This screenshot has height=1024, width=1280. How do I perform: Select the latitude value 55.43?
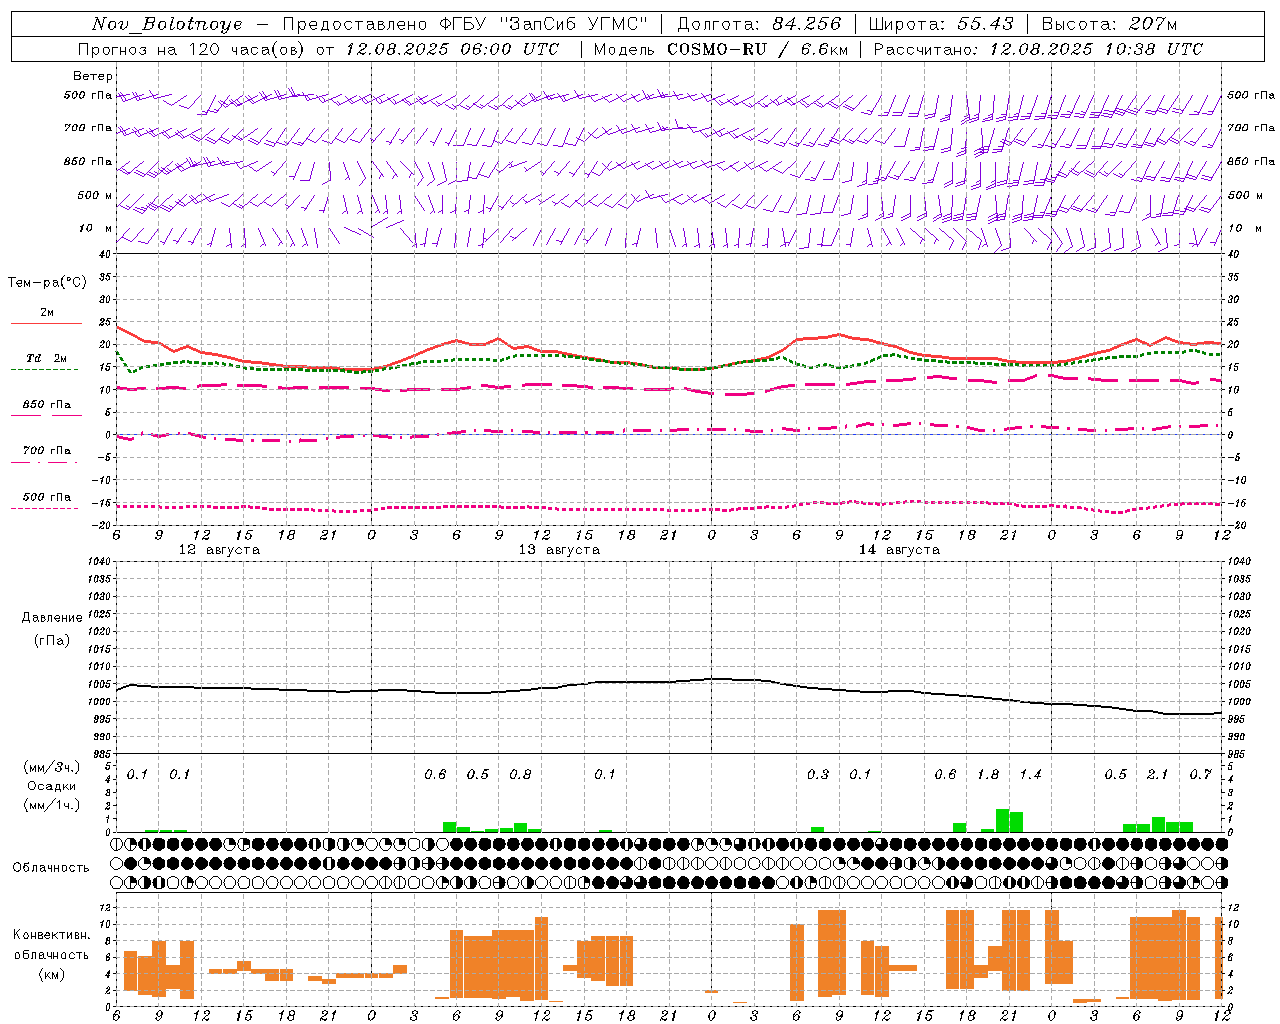coord(985,24)
